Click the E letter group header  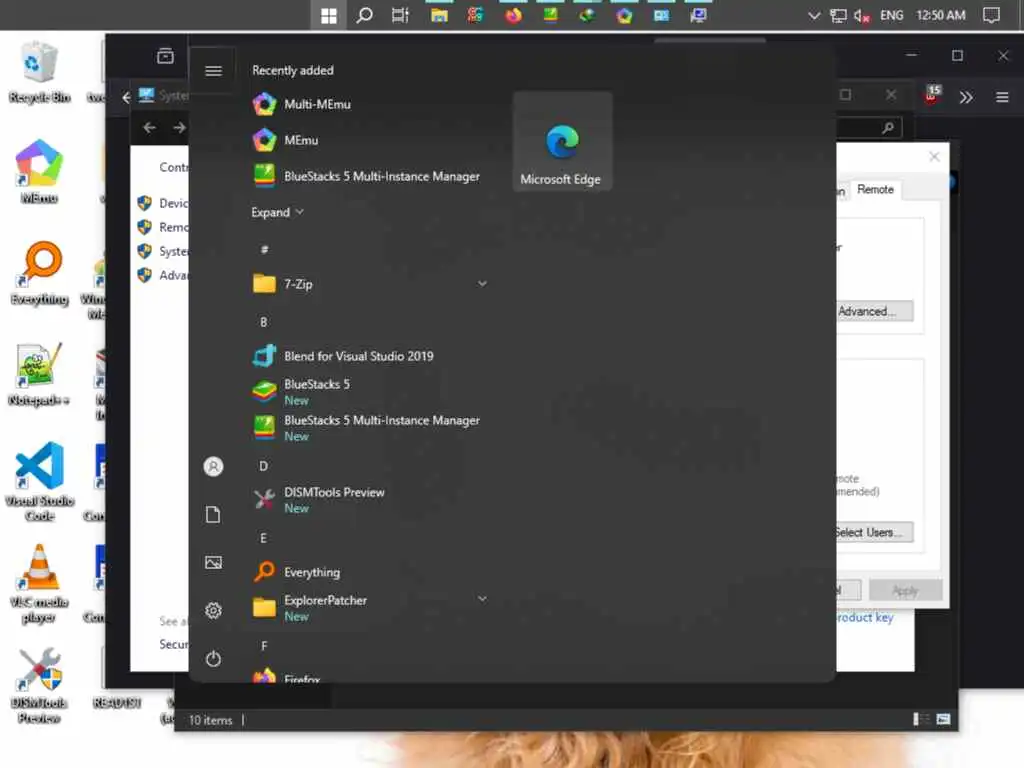tap(263, 538)
